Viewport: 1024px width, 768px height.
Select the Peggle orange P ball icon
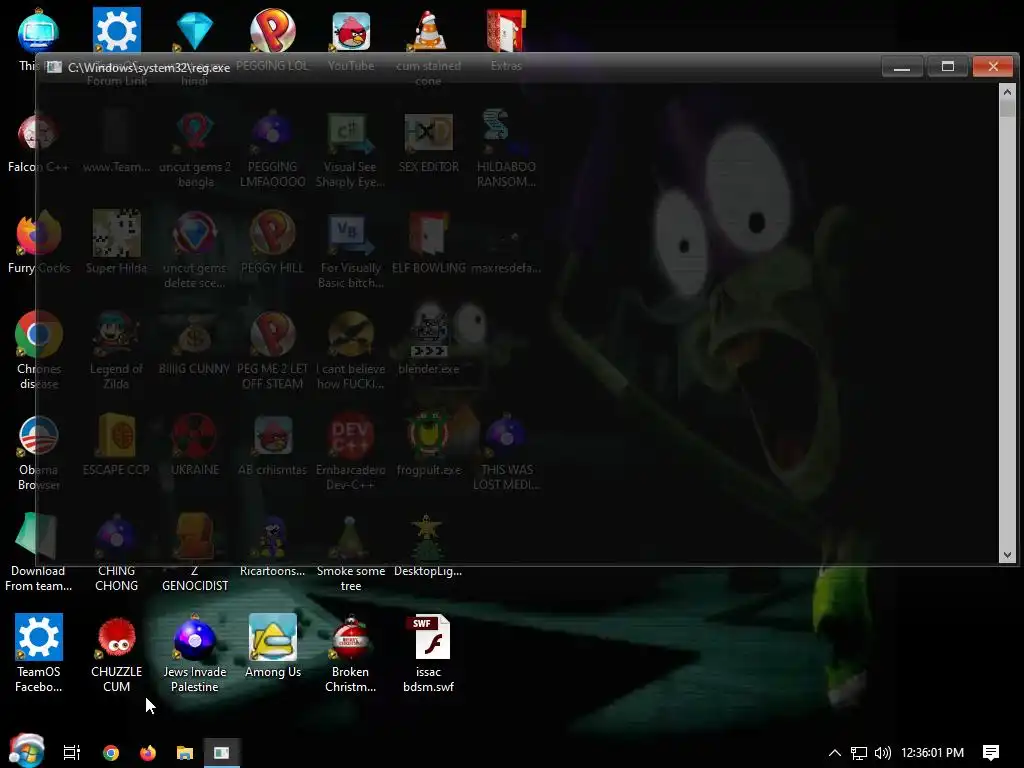272,30
